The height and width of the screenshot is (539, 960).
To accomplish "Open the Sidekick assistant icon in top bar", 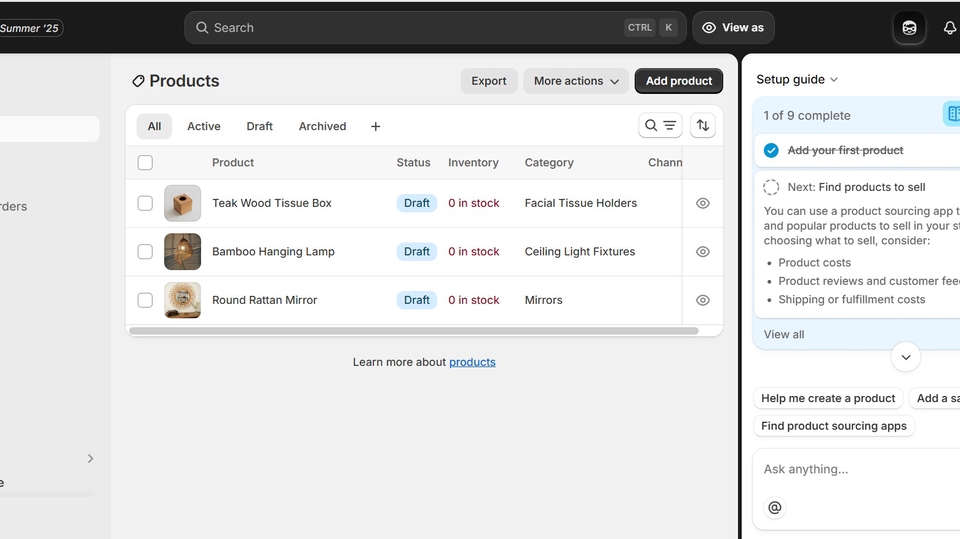I will pos(909,28).
